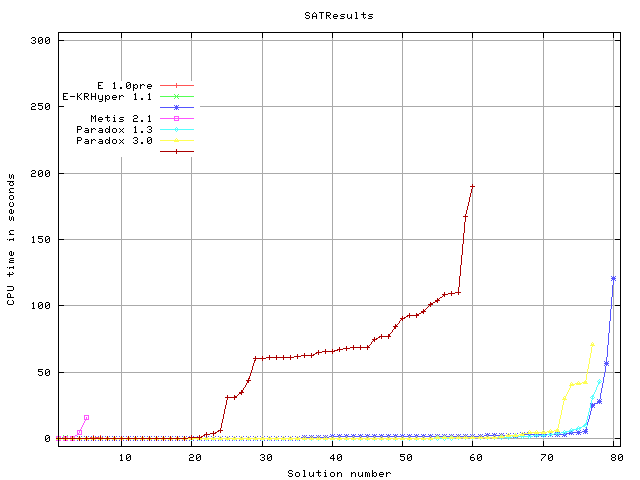Click the E-KRHyper 1.1 legend label
This screenshot has height=480, width=640.
coord(107,97)
